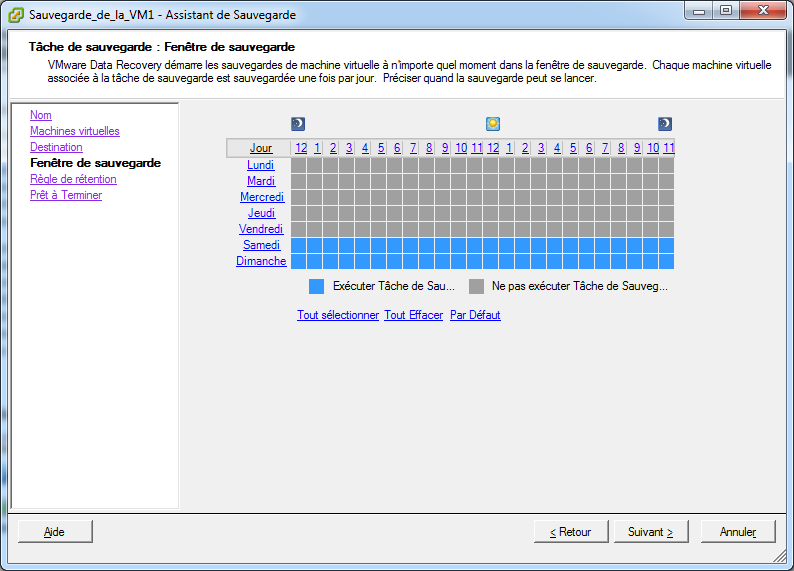This screenshot has width=794, height=571.
Task: Open the Prêt à Terminer step
Action: pos(66,195)
